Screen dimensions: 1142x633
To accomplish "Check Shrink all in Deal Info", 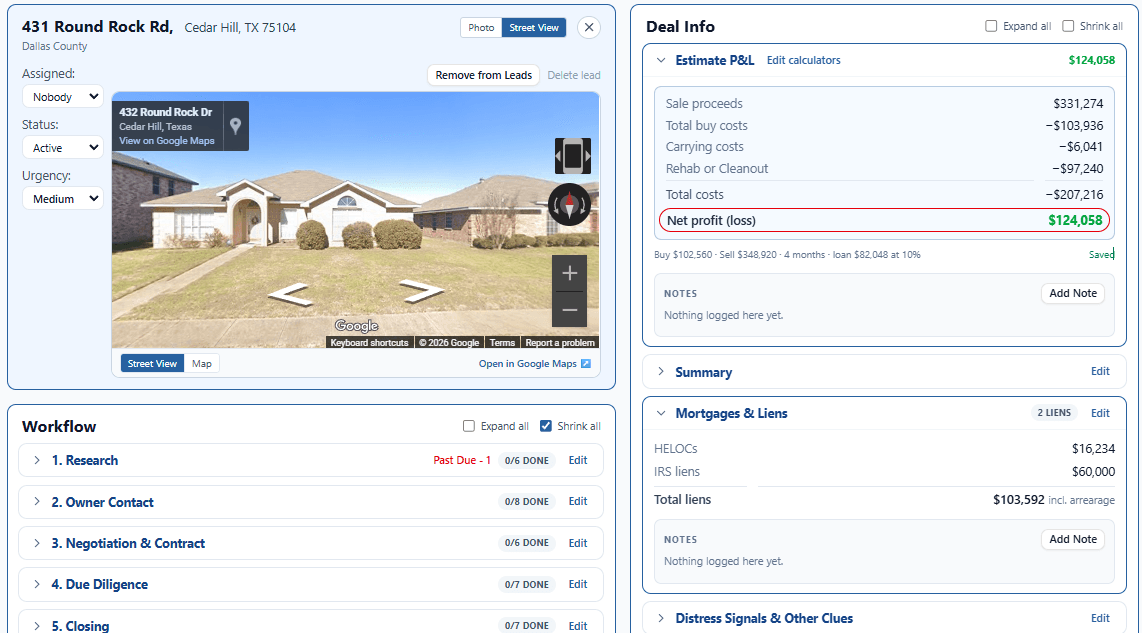I will (1068, 26).
